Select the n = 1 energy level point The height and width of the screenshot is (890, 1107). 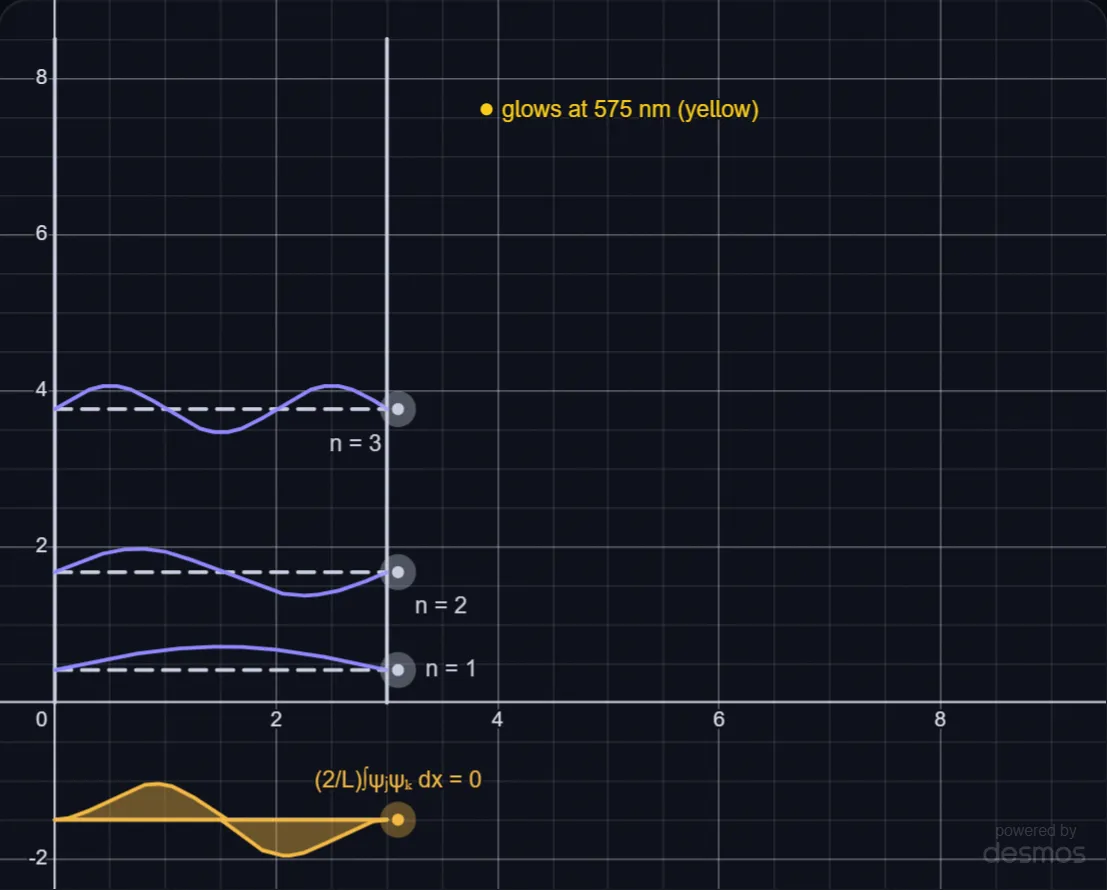point(398,670)
